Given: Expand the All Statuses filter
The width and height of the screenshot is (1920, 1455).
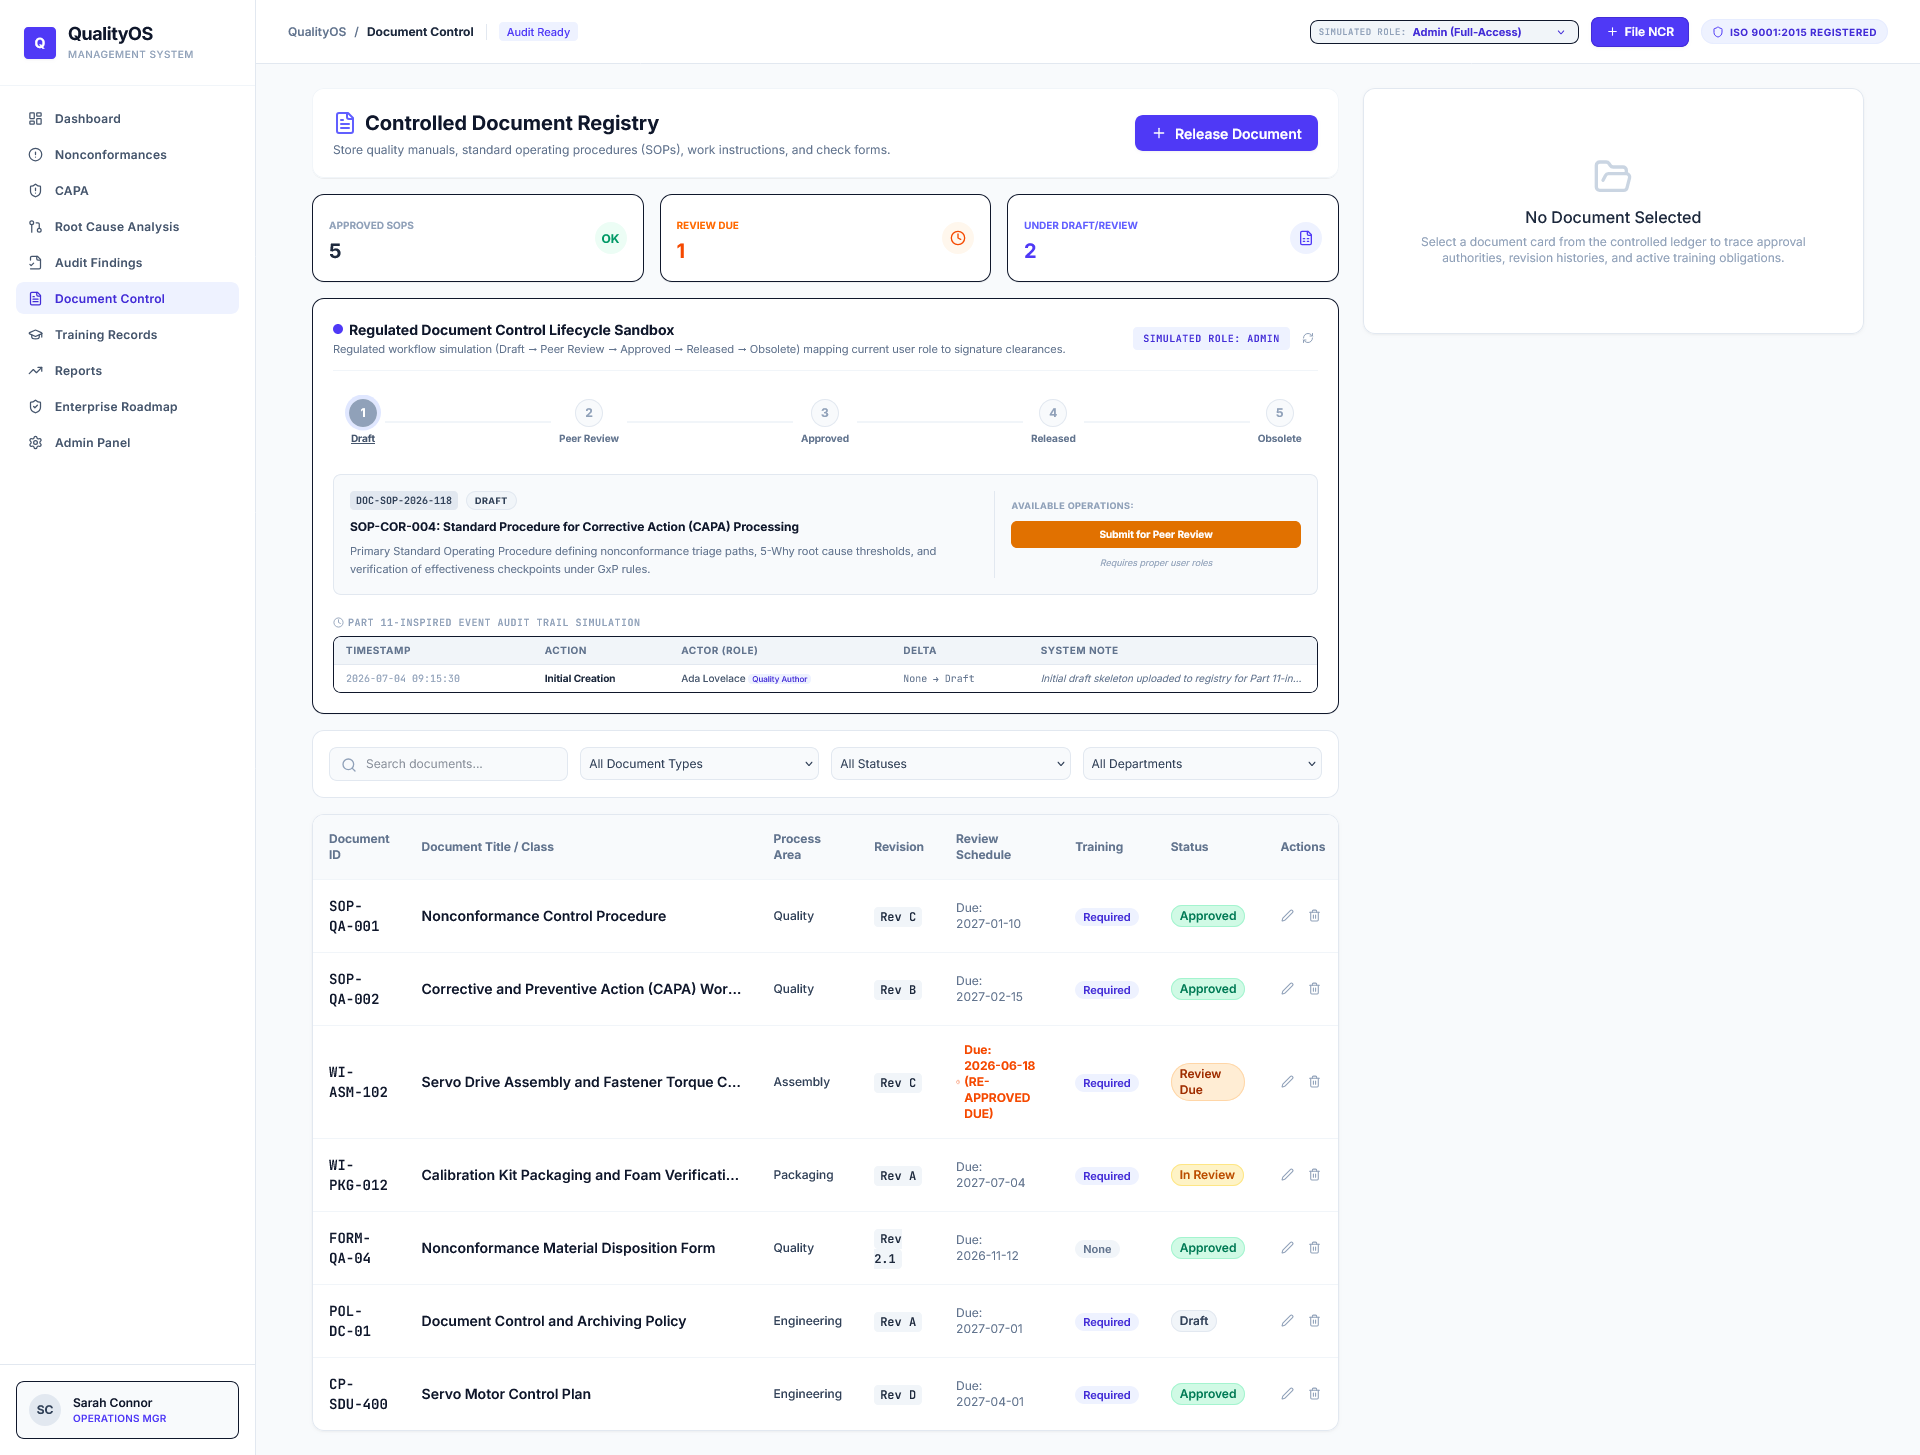Looking at the screenshot, I should pyautogui.click(x=951, y=764).
